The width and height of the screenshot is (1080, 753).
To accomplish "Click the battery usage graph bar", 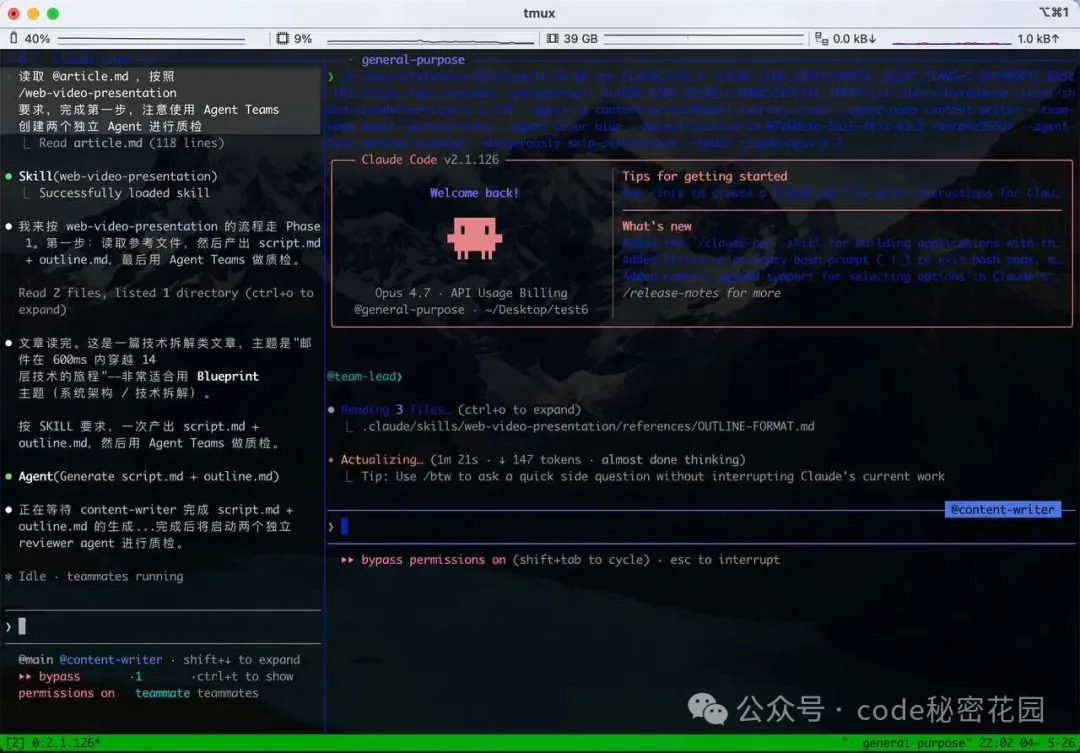I will click(152, 39).
